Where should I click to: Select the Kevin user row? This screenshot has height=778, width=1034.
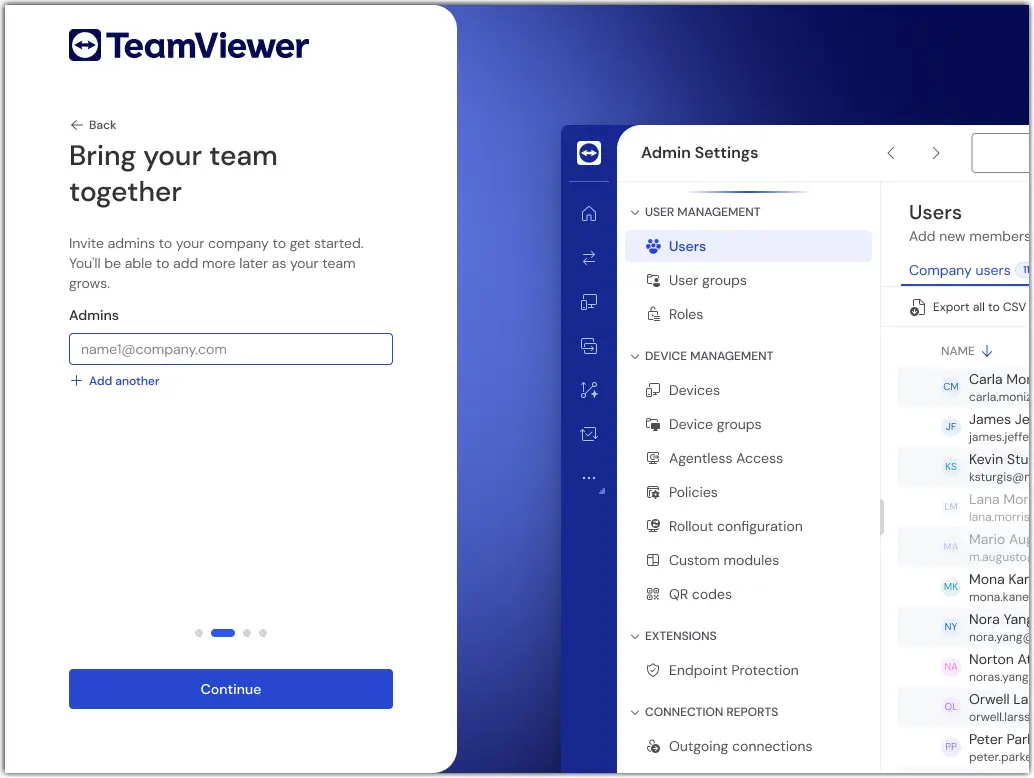[963, 467]
